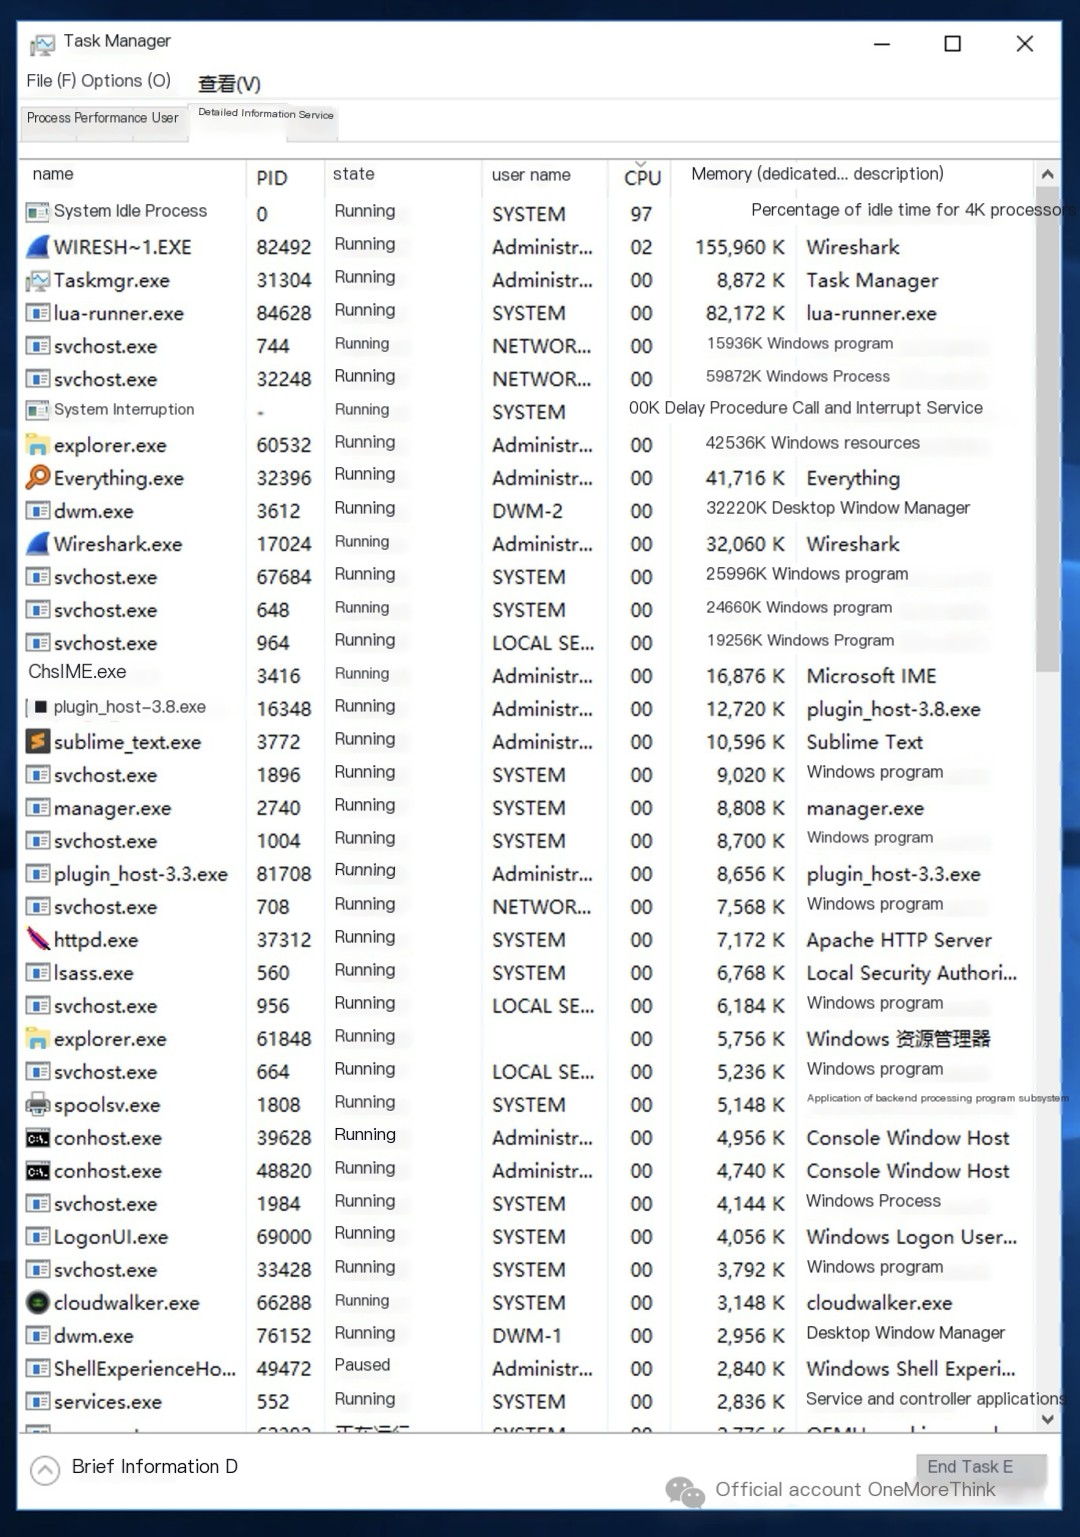This screenshot has width=1080, height=1537.
Task: Switch to the Process tab
Action: pyautogui.click(x=49, y=118)
